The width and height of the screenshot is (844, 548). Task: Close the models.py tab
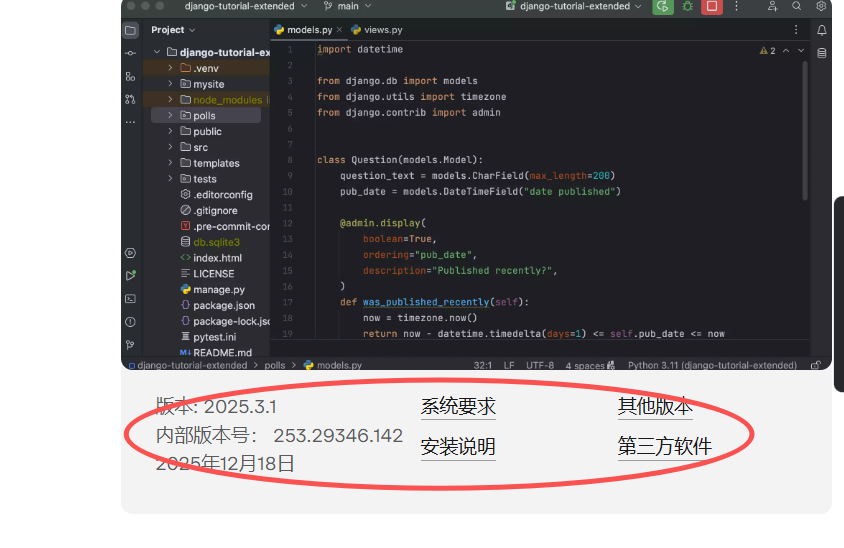(x=339, y=30)
